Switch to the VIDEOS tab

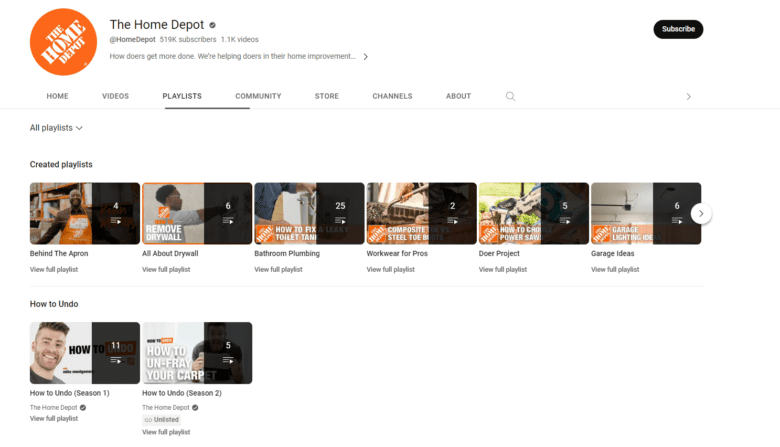click(x=115, y=96)
